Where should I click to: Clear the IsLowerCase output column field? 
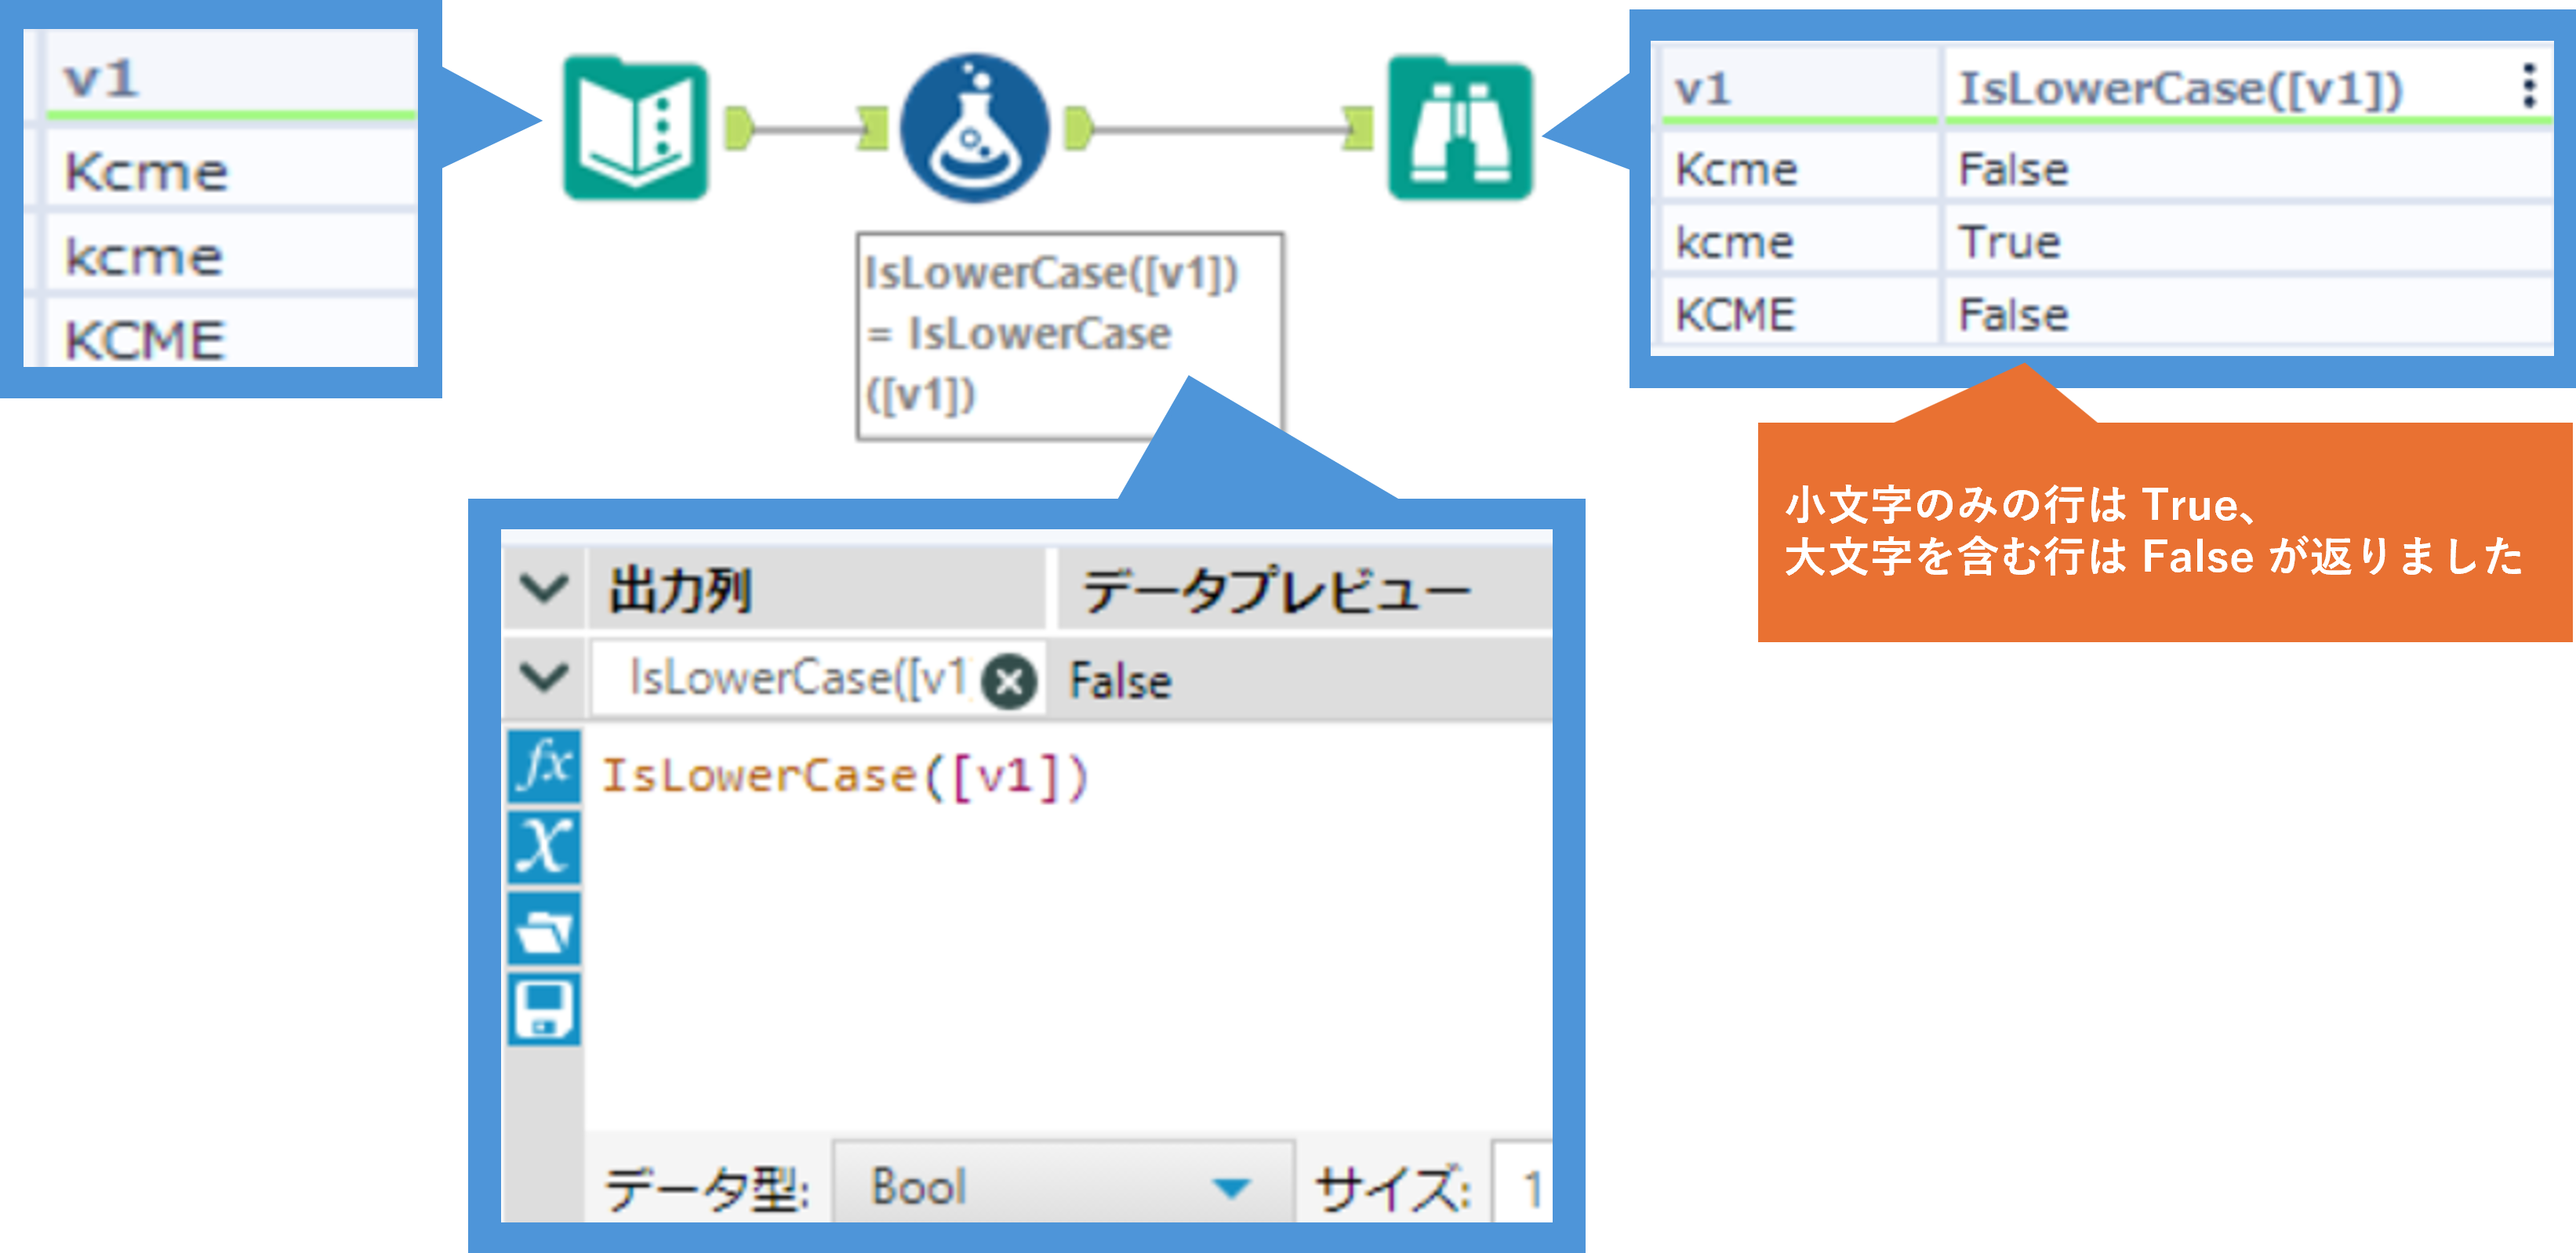tap(1009, 682)
